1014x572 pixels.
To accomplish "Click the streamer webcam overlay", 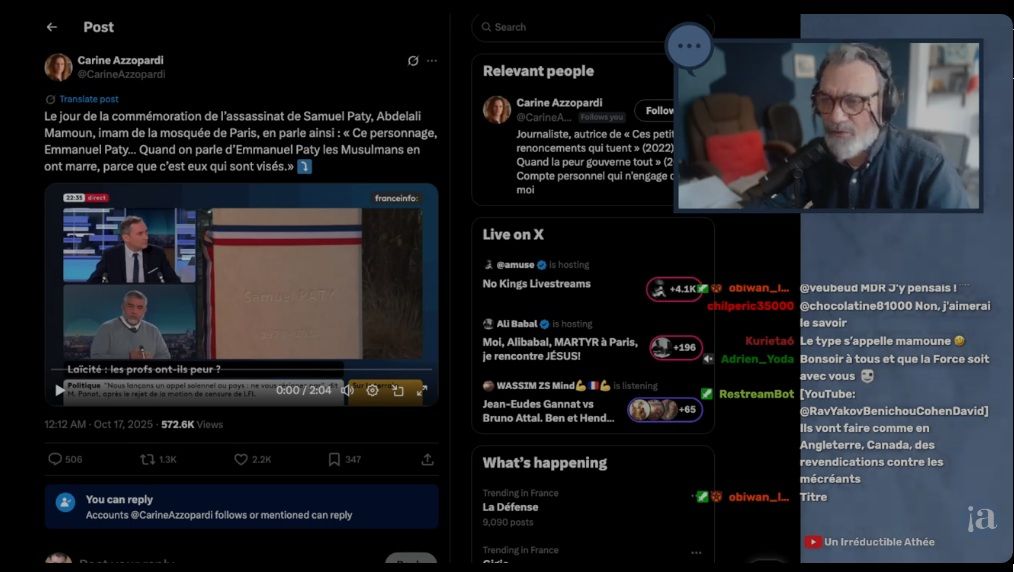I will [828, 125].
